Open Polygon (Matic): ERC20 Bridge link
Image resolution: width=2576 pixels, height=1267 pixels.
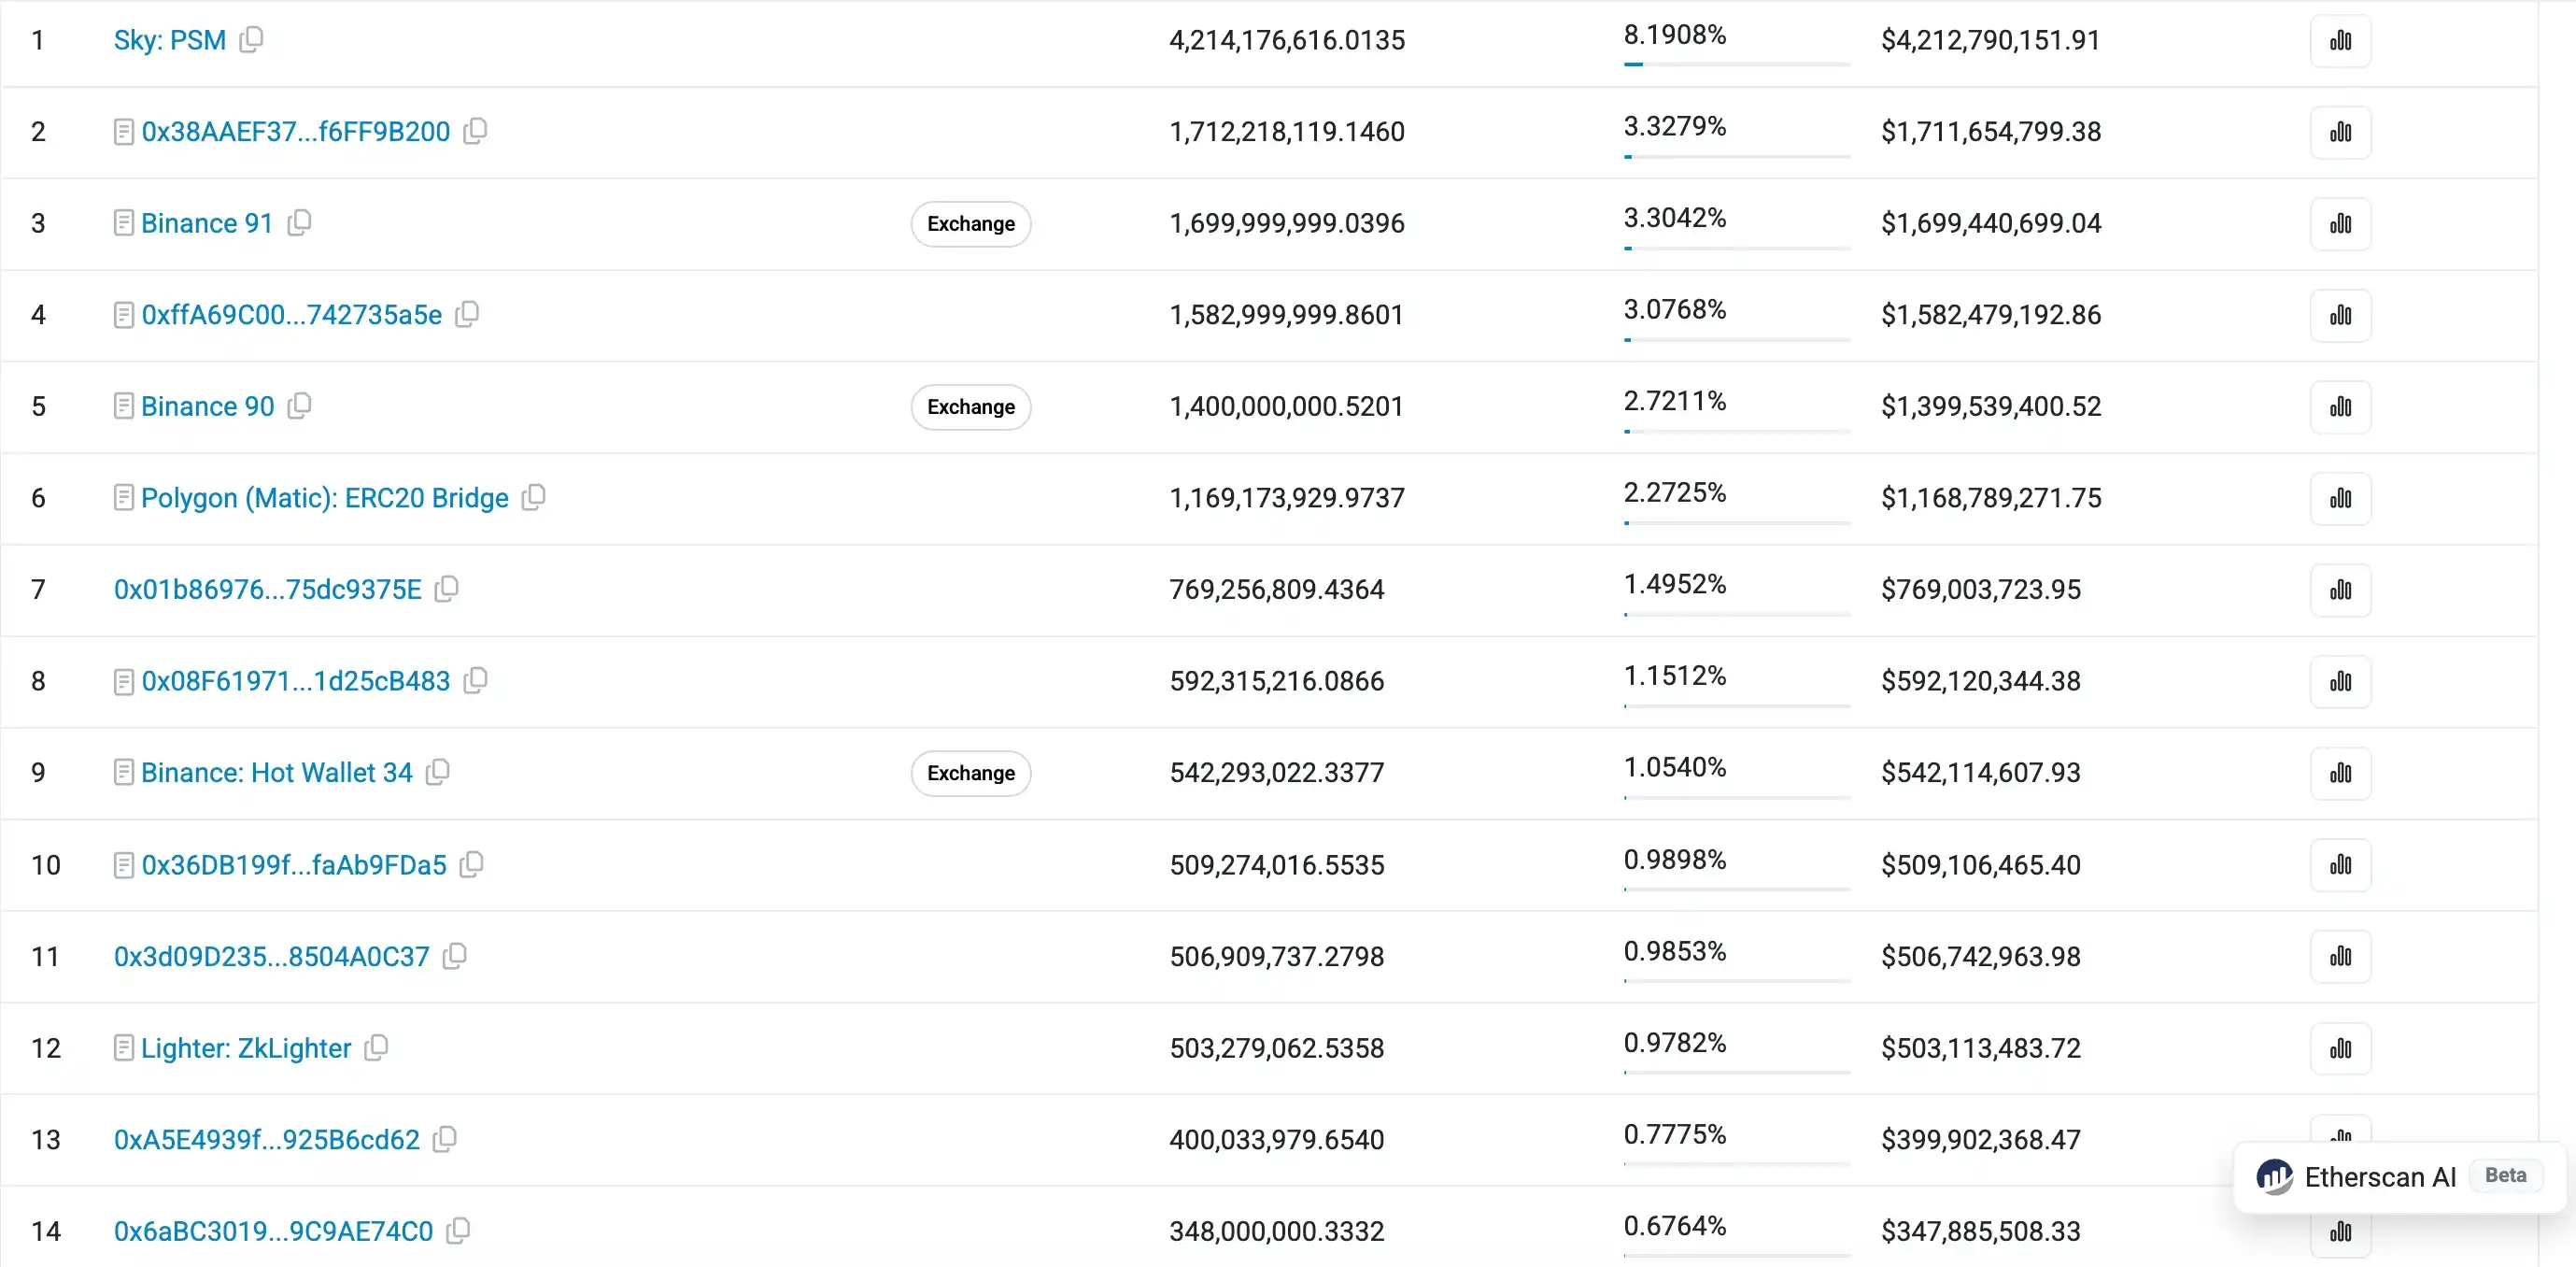point(325,498)
